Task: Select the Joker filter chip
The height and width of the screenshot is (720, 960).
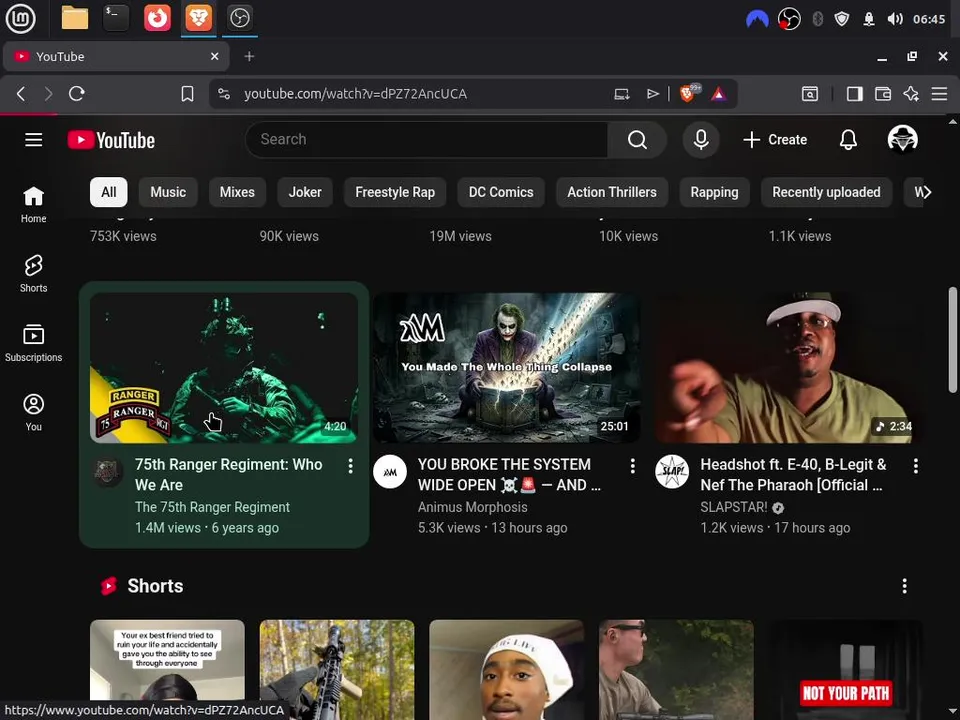Action: pyautogui.click(x=305, y=192)
